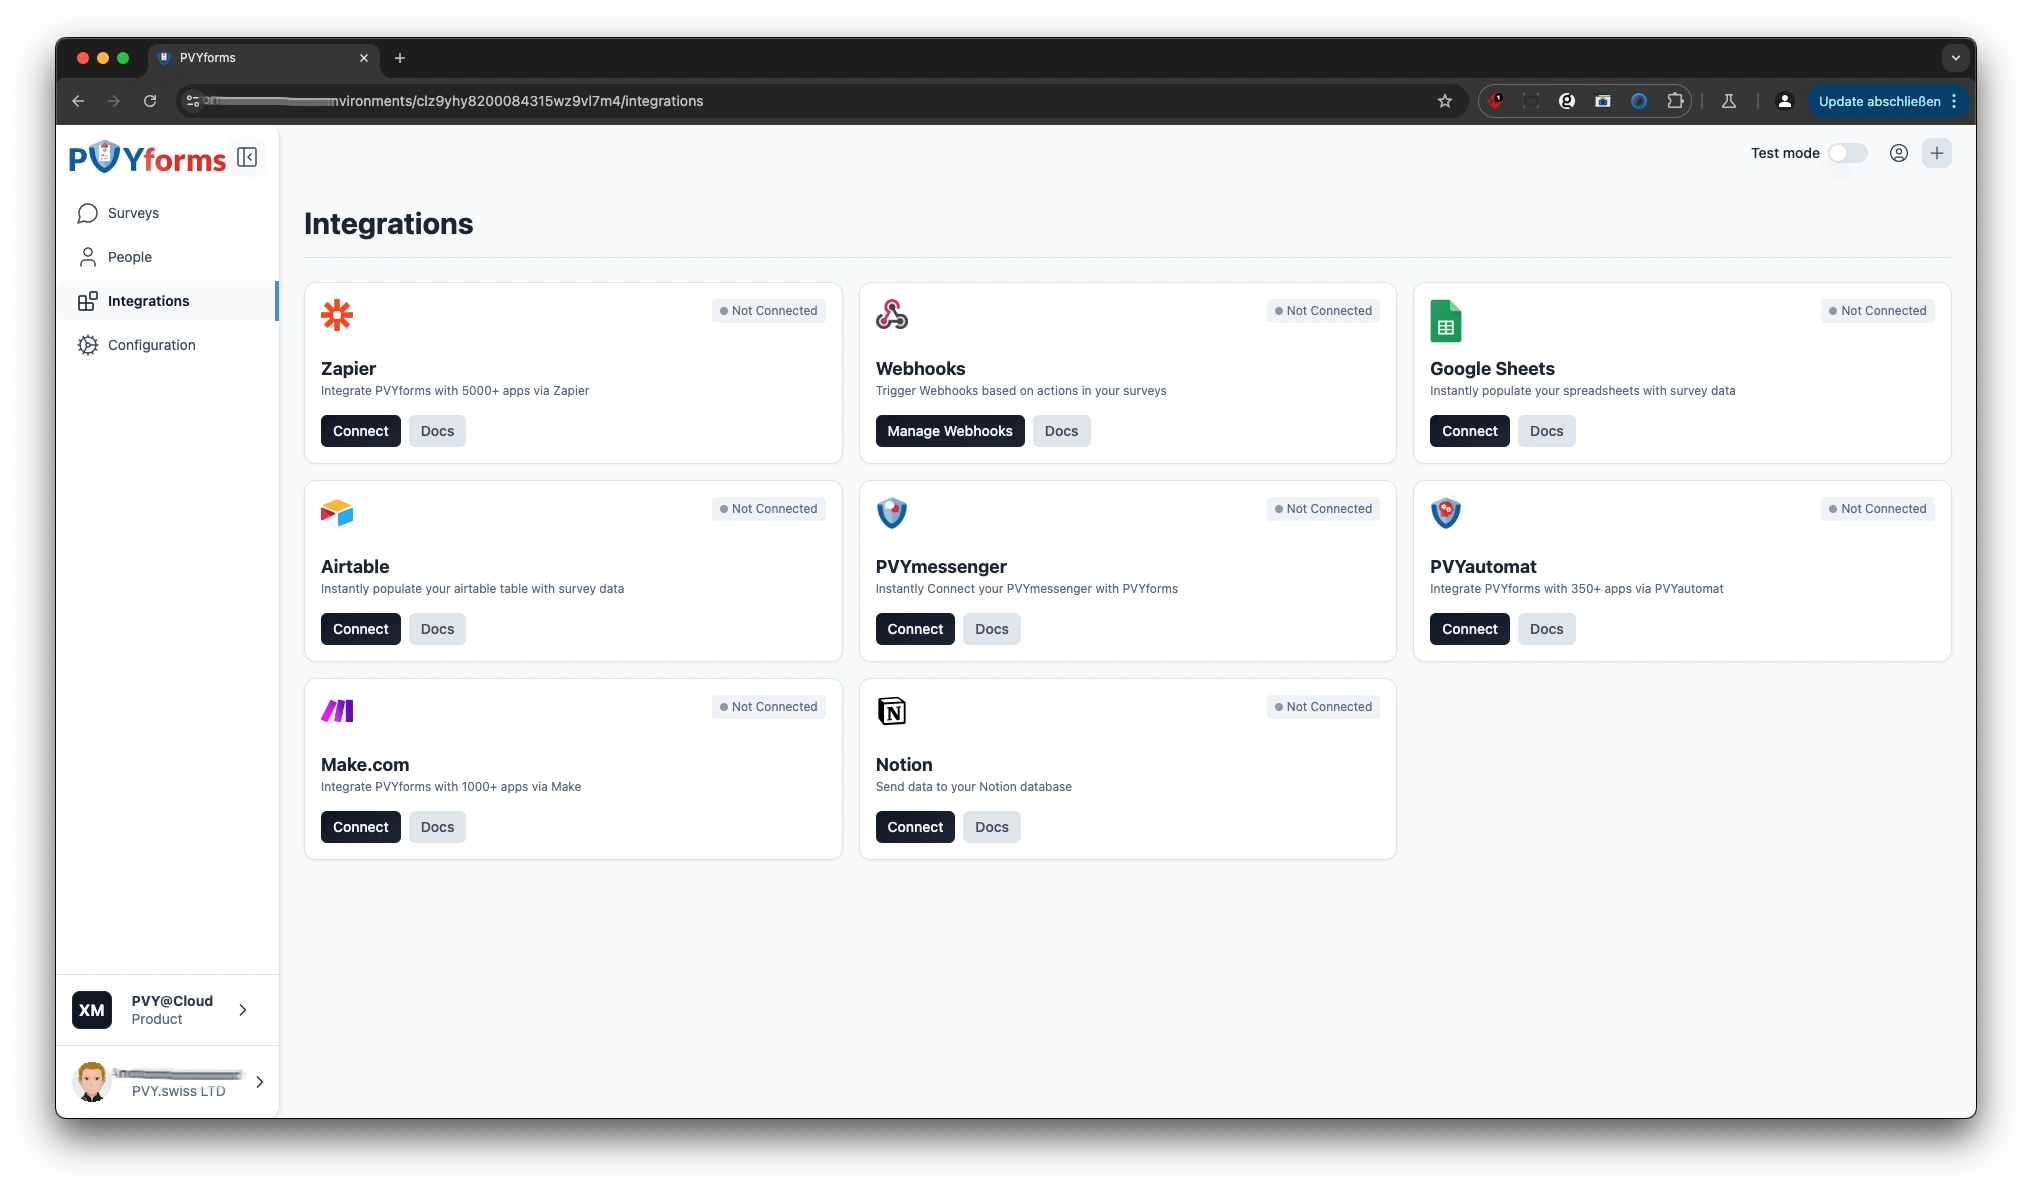Image resolution: width=2032 pixels, height=1192 pixels.
Task: Open Docs for Airtable
Action: [437, 629]
